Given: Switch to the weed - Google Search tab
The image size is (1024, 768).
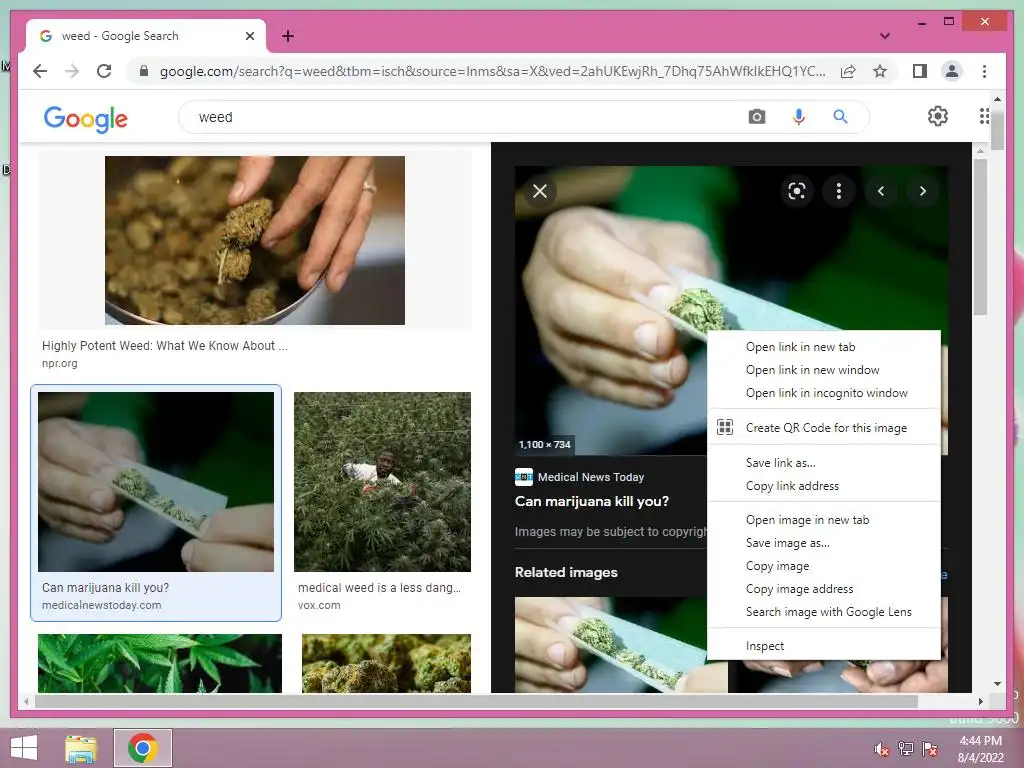Looking at the screenshot, I should click(146, 36).
